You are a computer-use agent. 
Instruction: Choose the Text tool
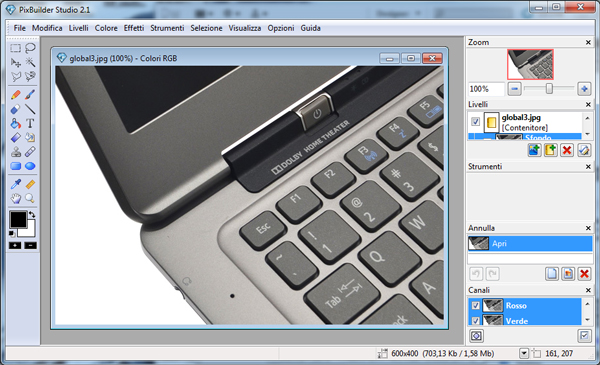[x=30, y=123]
